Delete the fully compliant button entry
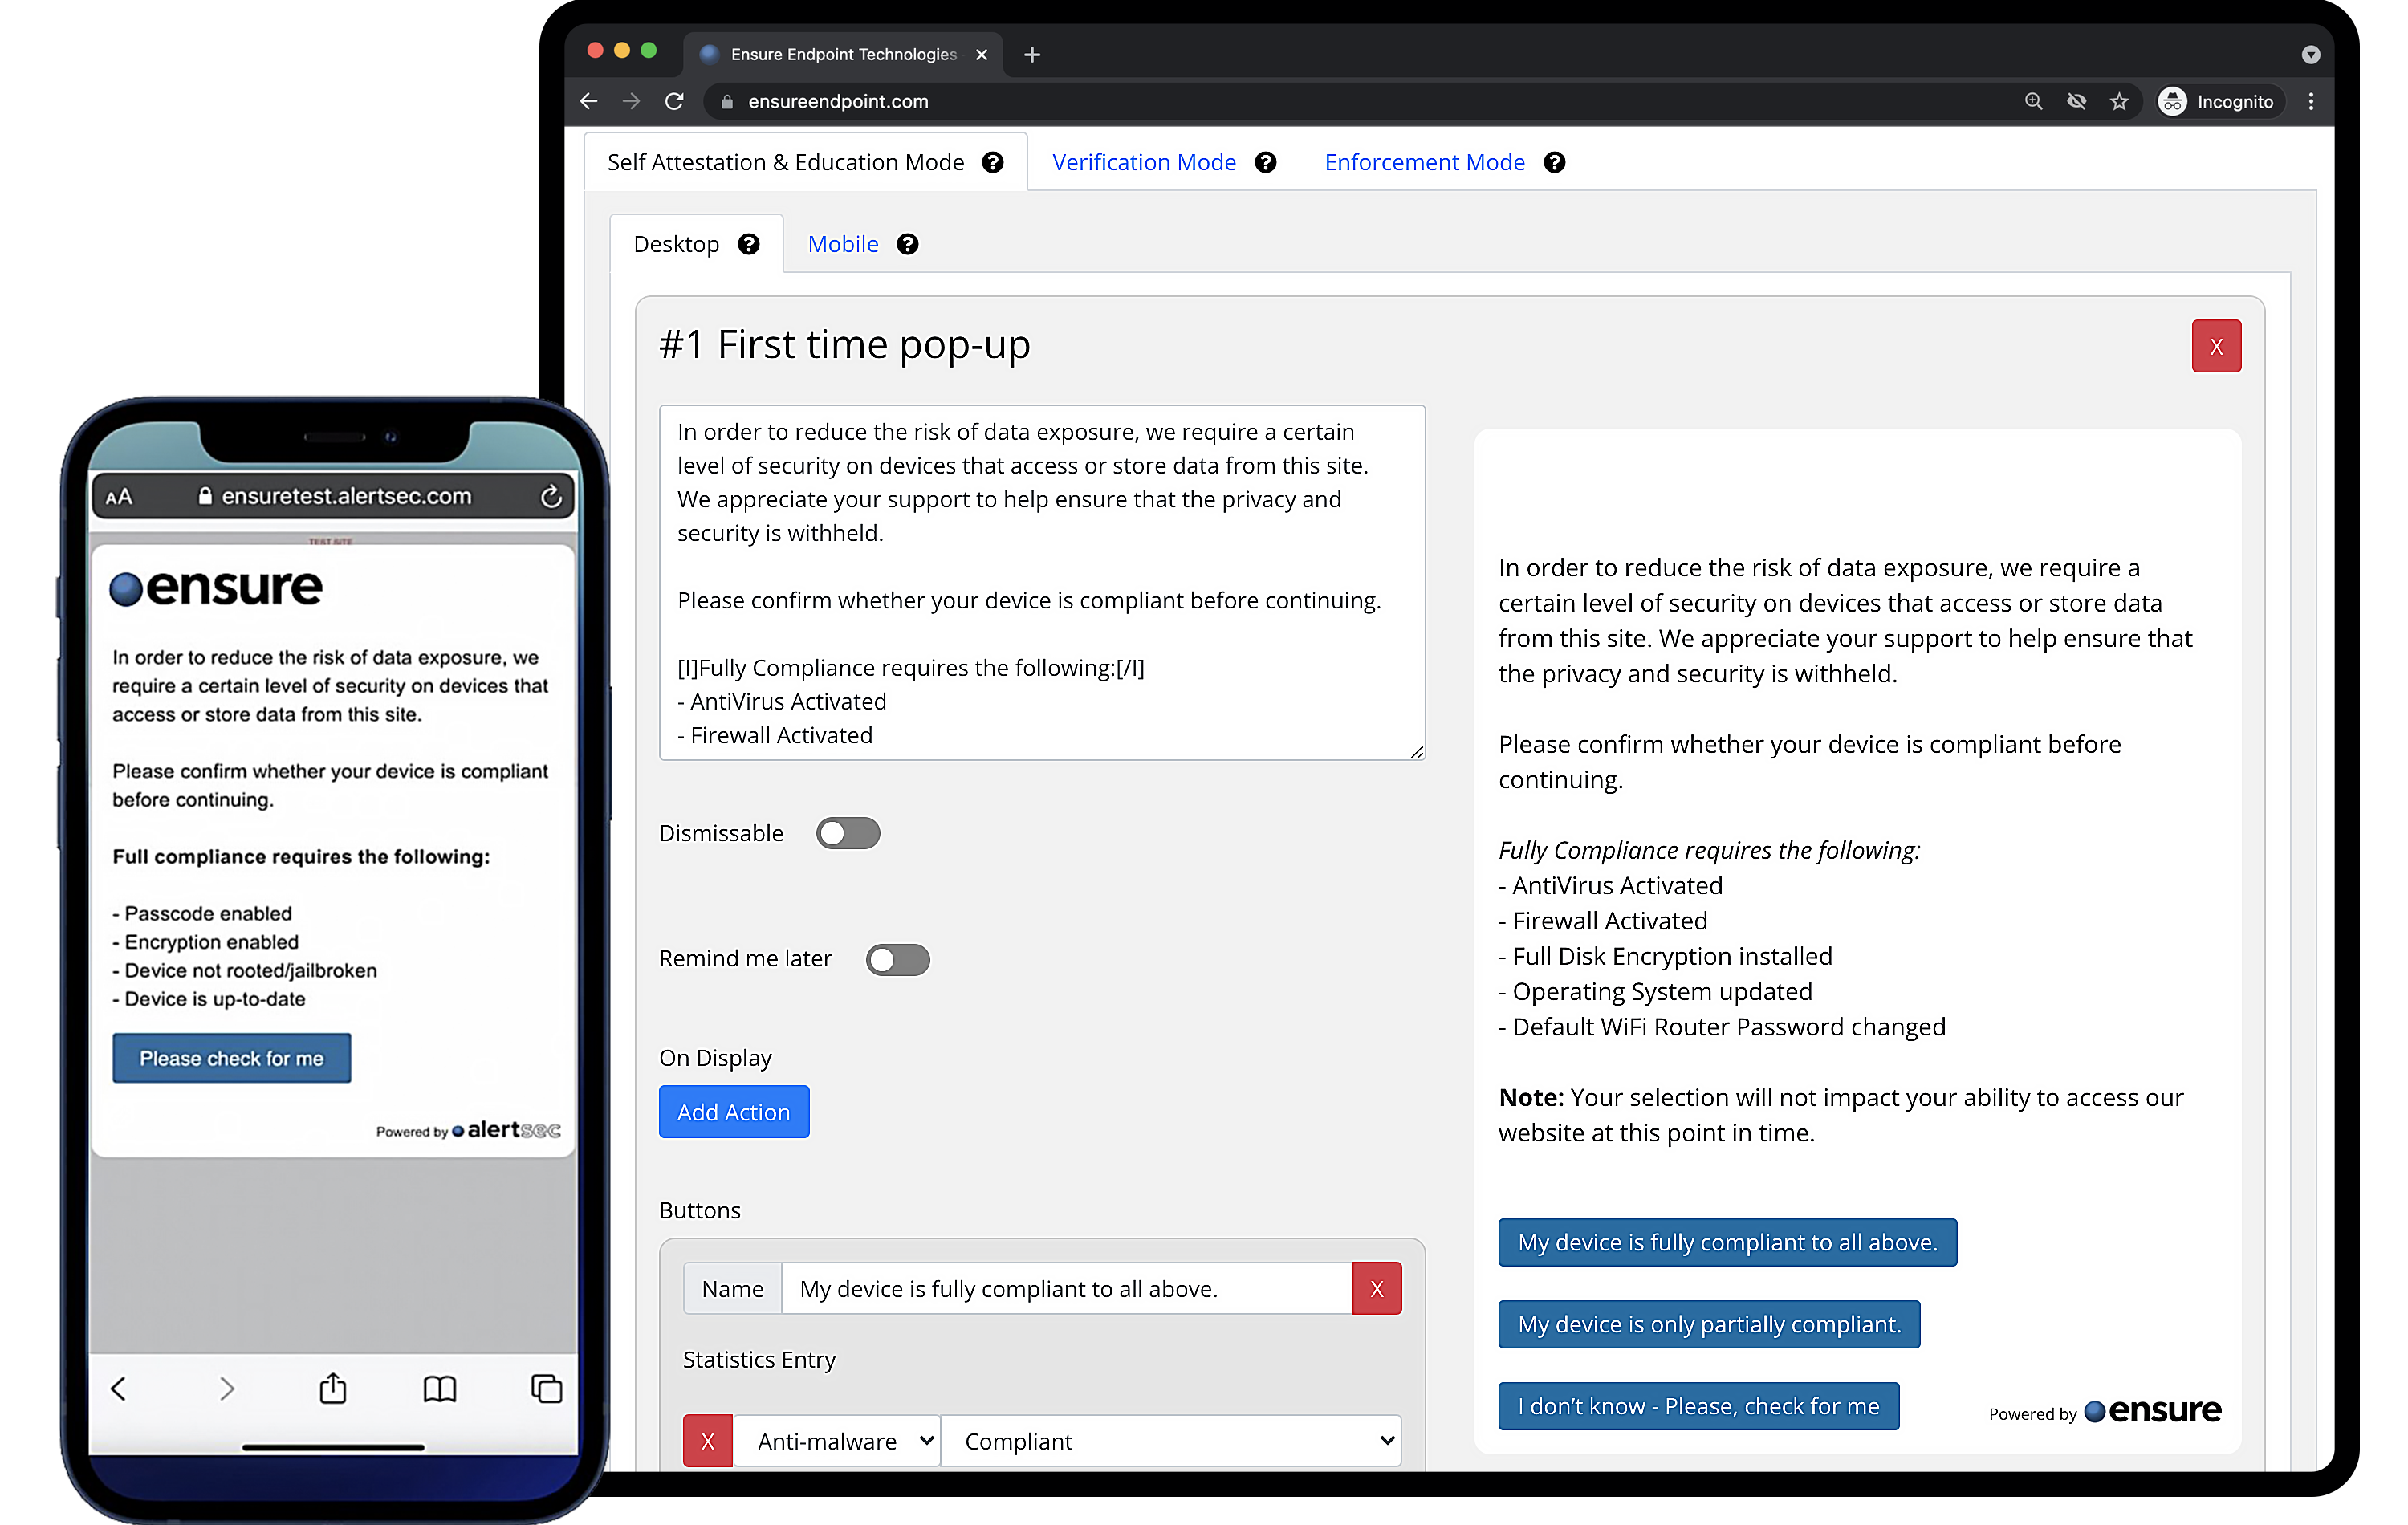The width and height of the screenshot is (2408, 1525). (1377, 1288)
